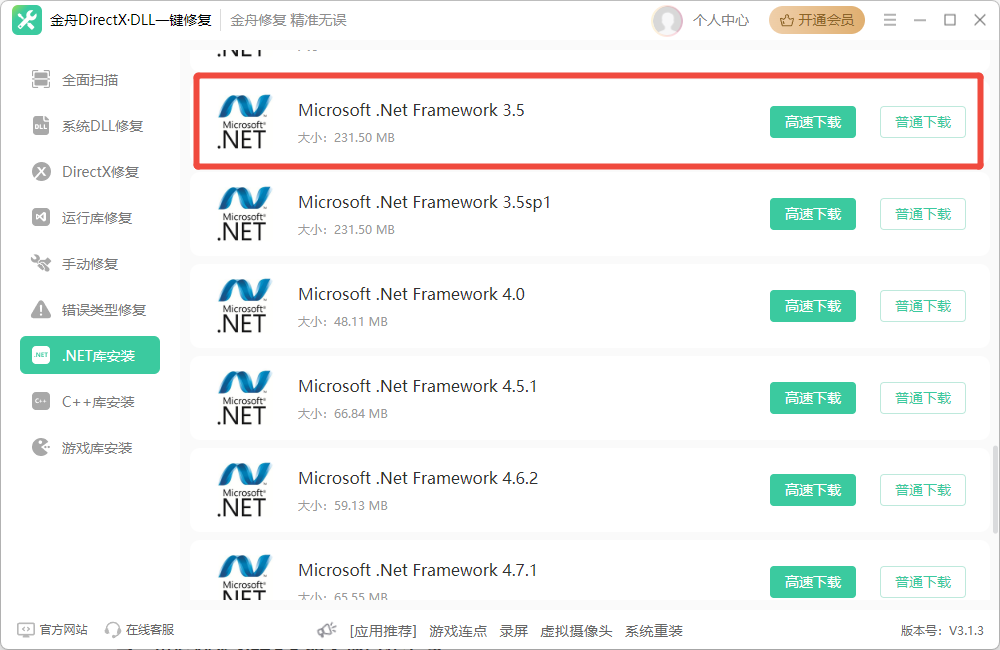Click the .NET logo of Framework 3.5
The image size is (1000, 650).
(x=244, y=122)
